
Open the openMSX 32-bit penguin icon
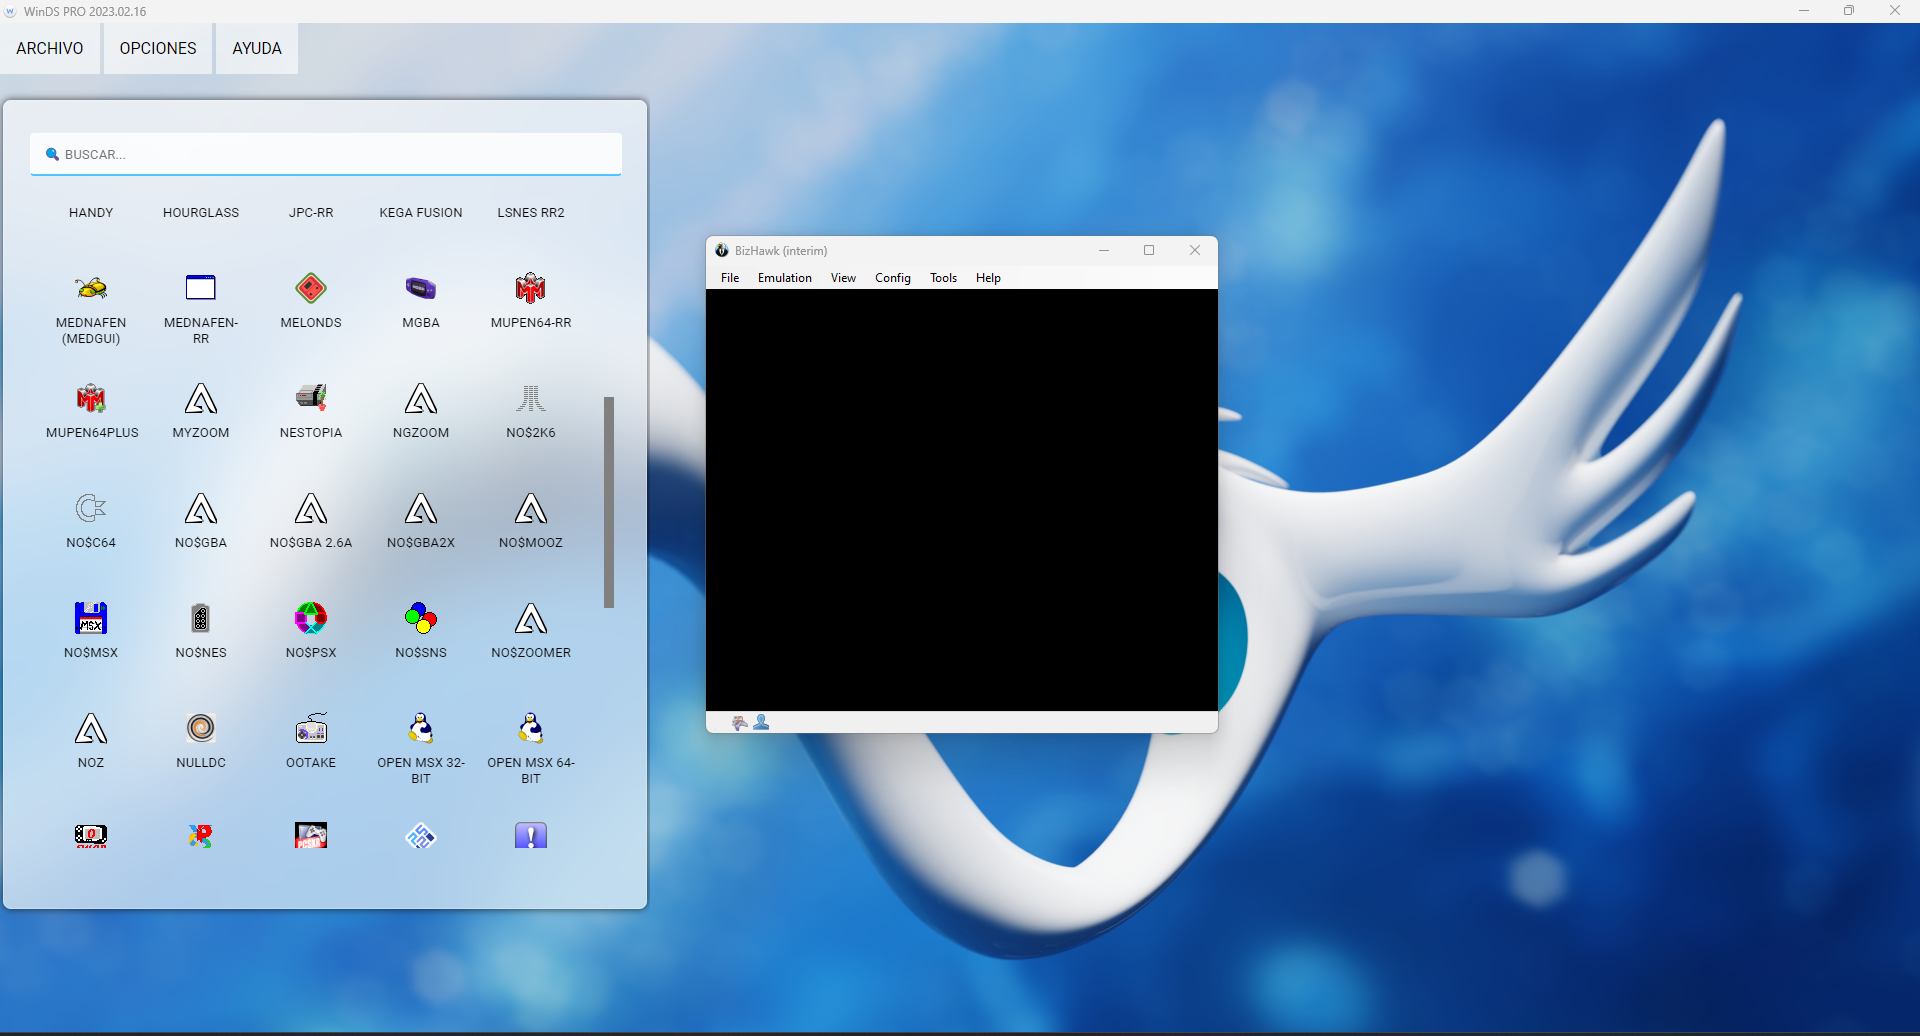coord(421,728)
